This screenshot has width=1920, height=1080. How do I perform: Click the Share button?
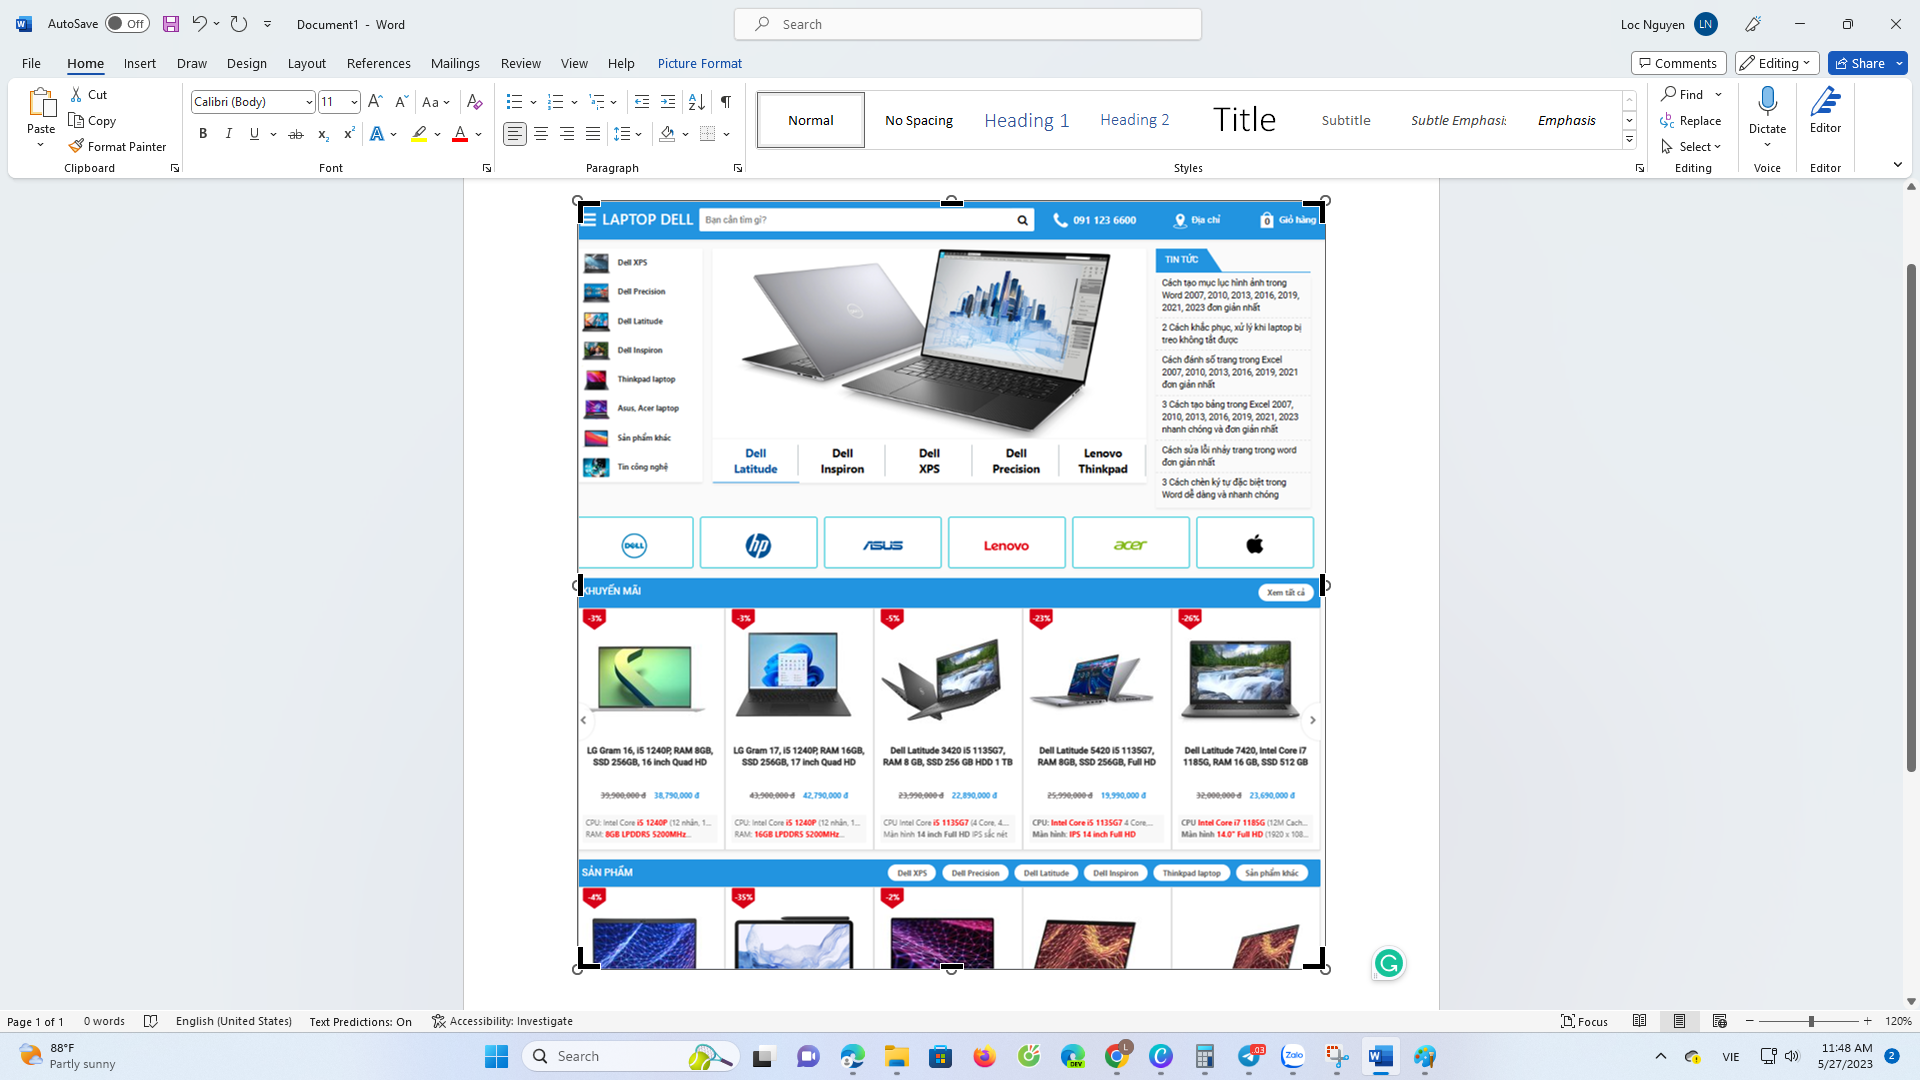click(1859, 63)
